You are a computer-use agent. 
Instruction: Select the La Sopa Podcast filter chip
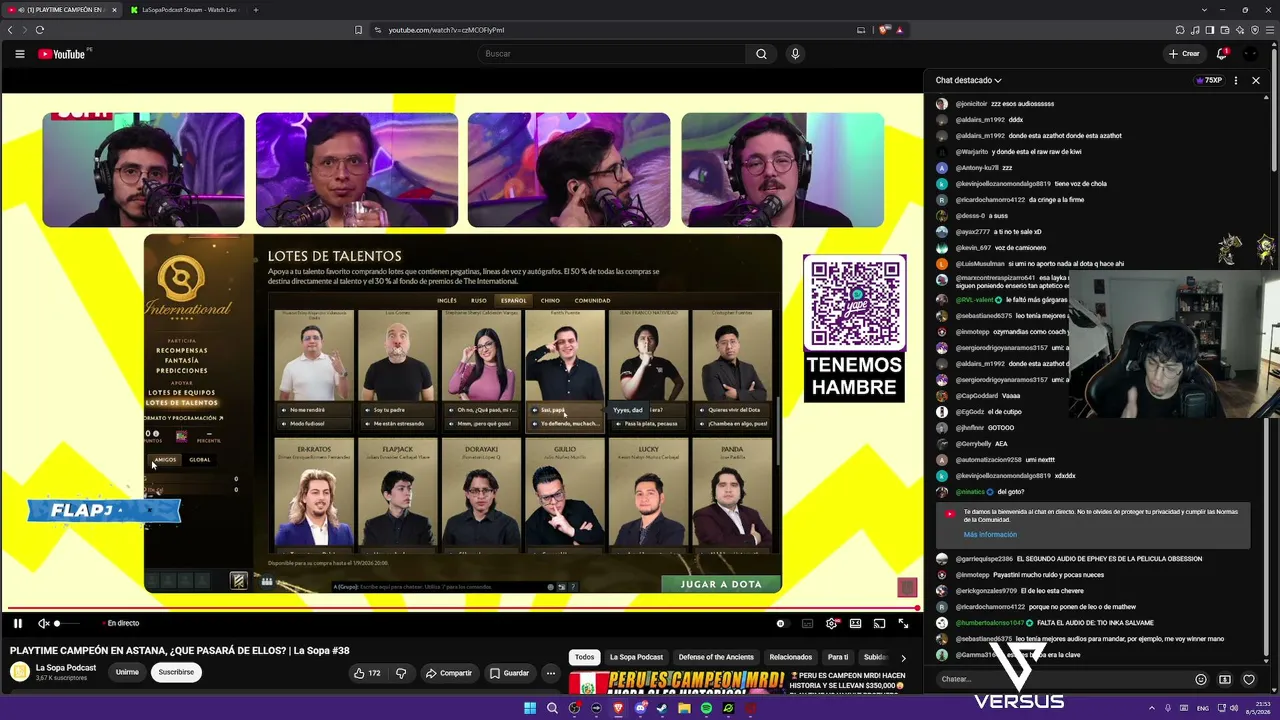pos(636,657)
